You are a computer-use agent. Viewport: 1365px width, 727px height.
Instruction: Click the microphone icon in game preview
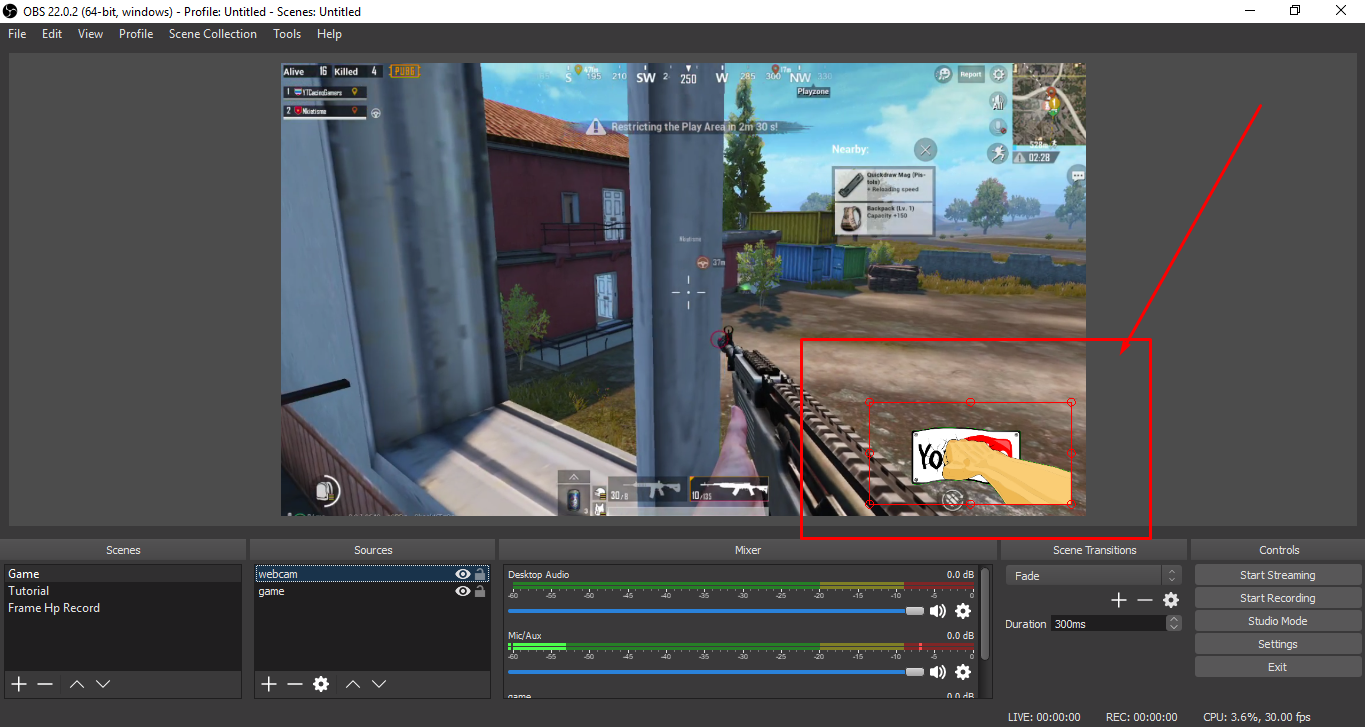pos(997,127)
